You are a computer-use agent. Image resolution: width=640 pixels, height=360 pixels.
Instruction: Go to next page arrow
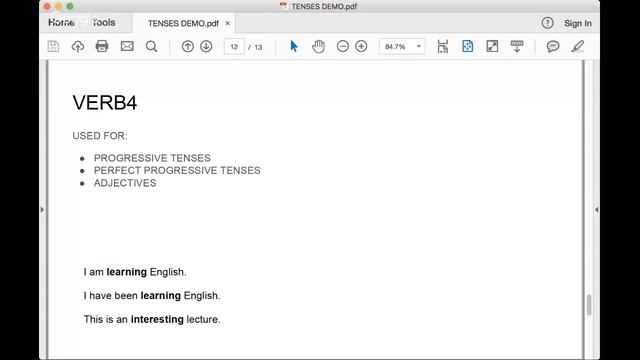click(x=206, y=47)
